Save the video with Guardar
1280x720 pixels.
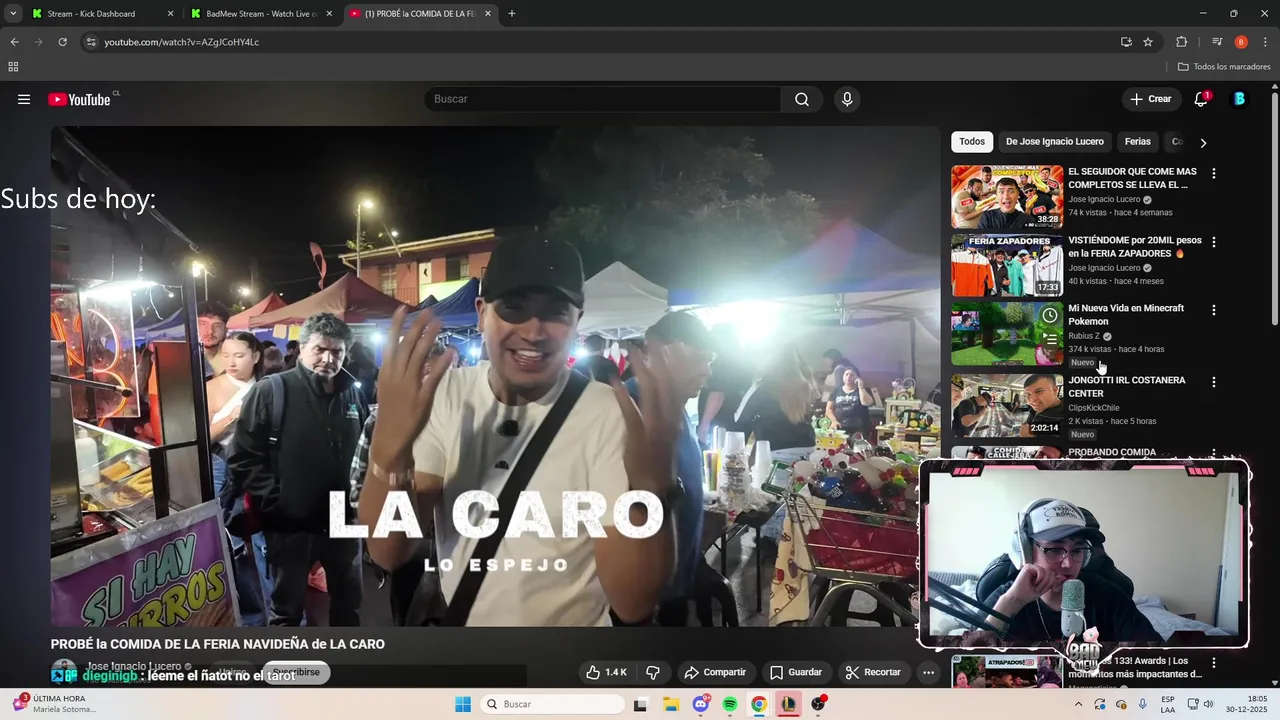point(795,672)
